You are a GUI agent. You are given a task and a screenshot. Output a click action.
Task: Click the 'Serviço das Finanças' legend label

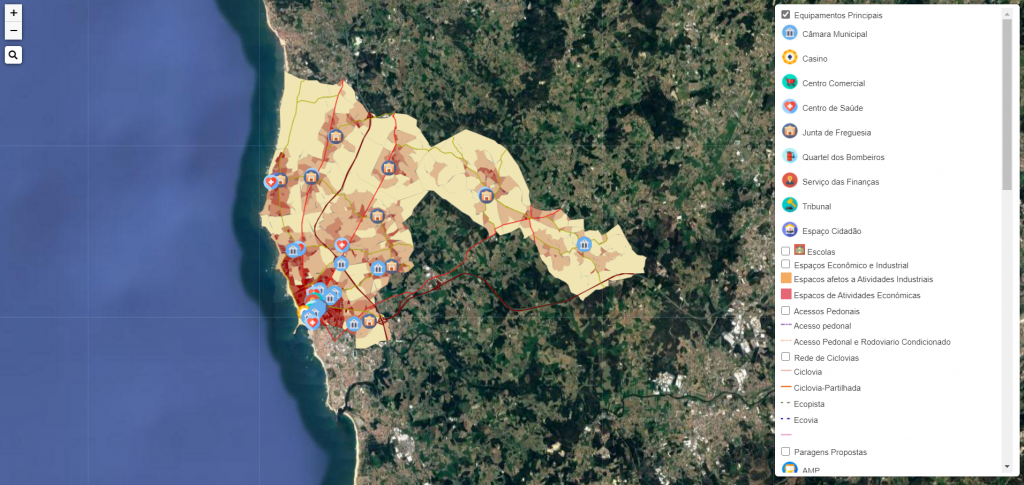[840, 181]
